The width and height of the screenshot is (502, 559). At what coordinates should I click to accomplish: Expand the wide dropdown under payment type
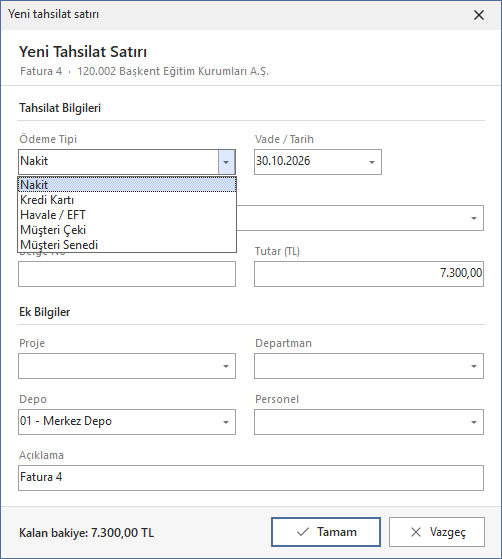coord(474,218)
